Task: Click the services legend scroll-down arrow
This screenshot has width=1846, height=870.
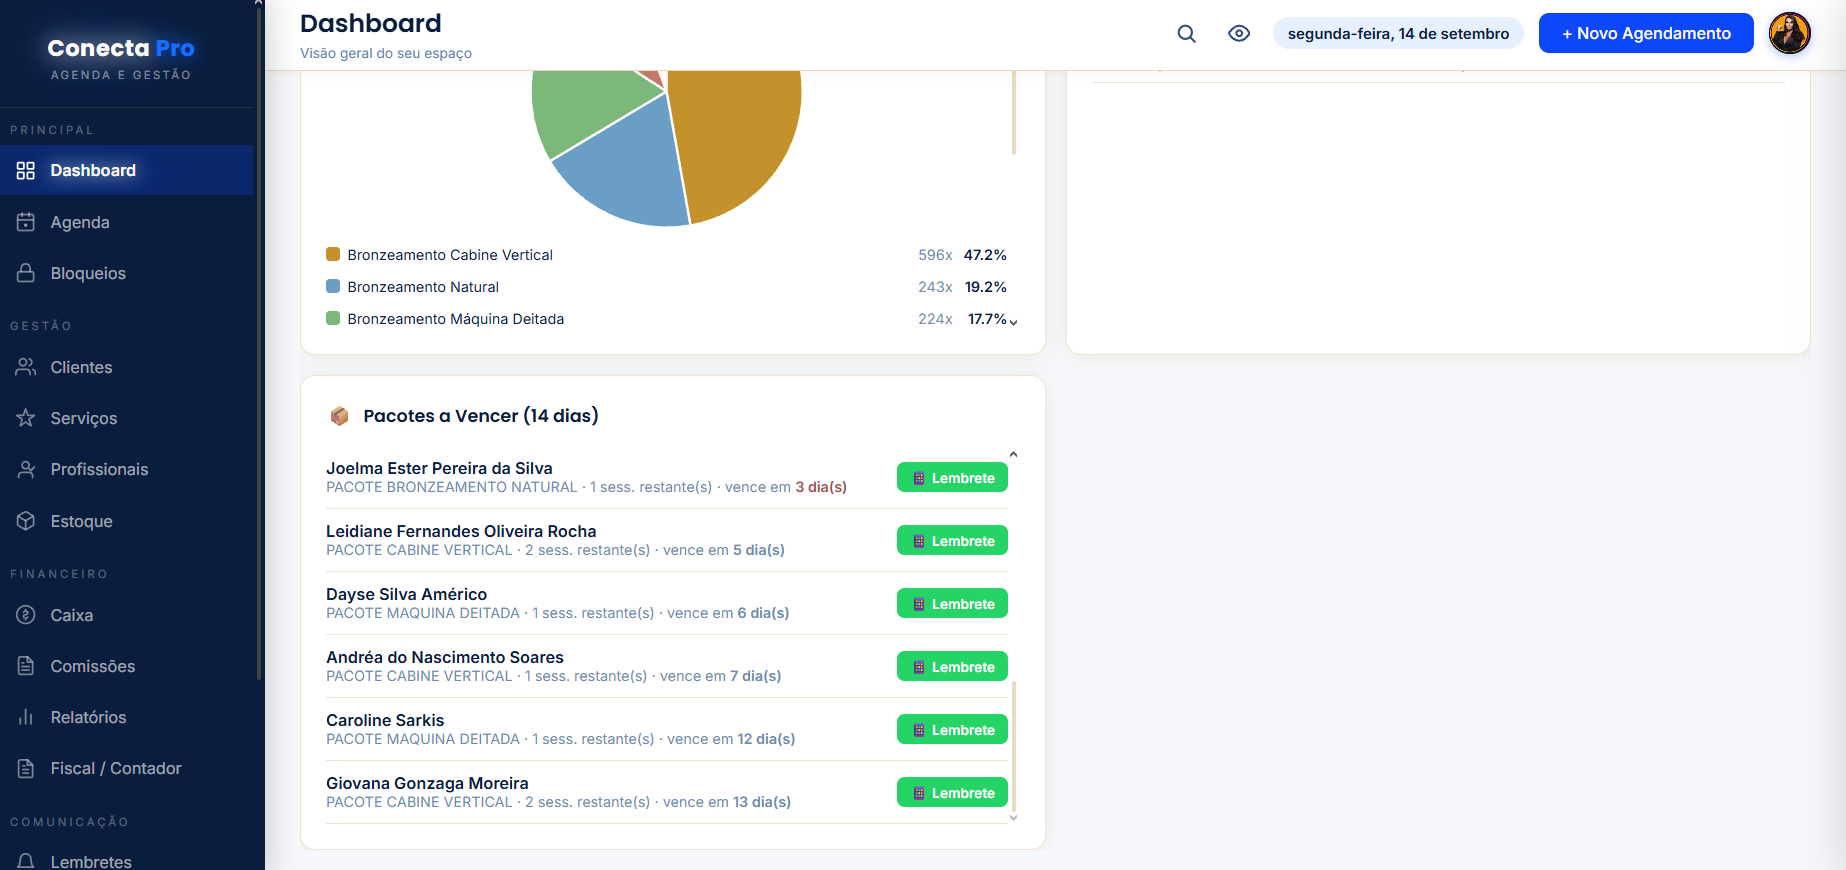Action: [x=1013, y=322]
